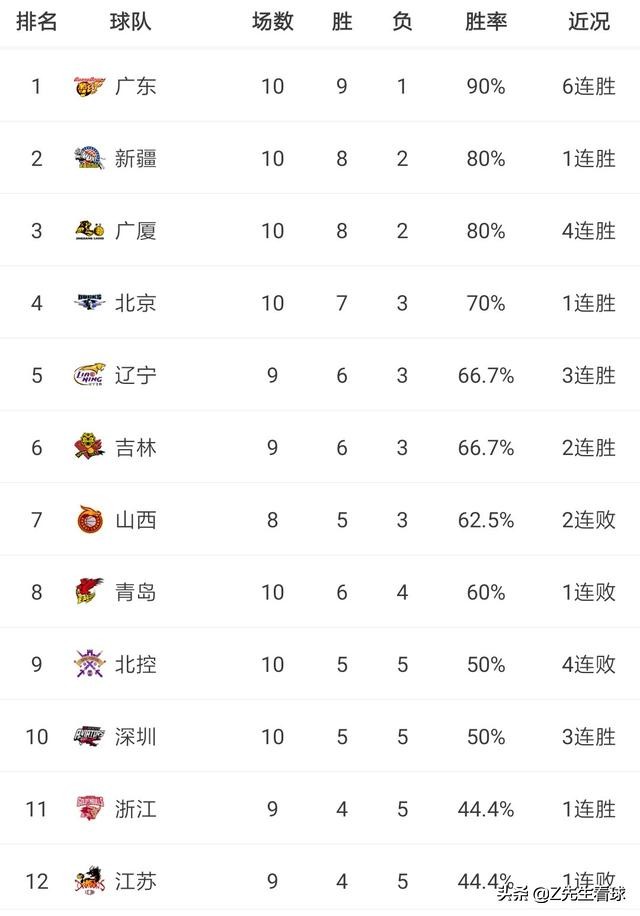Click the Qingdao (青岛) eagle logo
The width and height of the screenshot is (640, 916).
pos(89,591)
